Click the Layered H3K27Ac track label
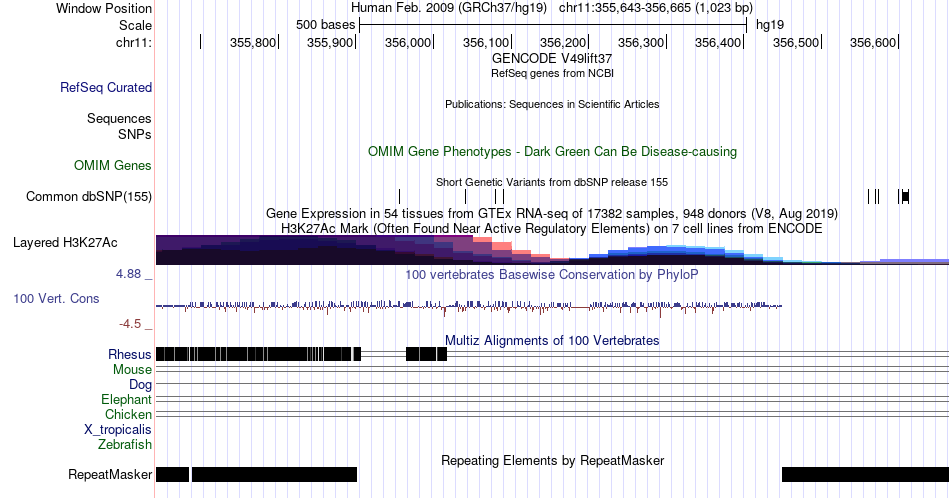This screenshot has height=498, width=950. [65, 242]
